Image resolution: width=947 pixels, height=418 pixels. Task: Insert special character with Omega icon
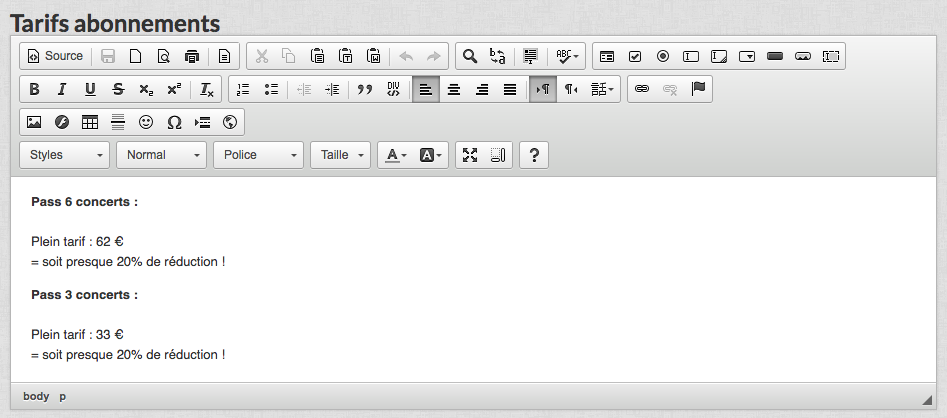tap(174, 122)
